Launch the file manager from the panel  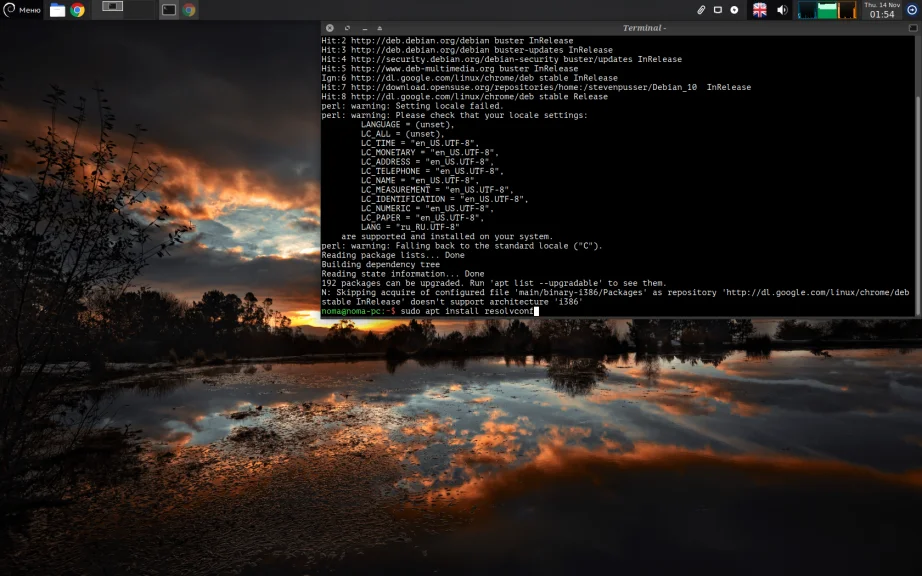(58, 10)
